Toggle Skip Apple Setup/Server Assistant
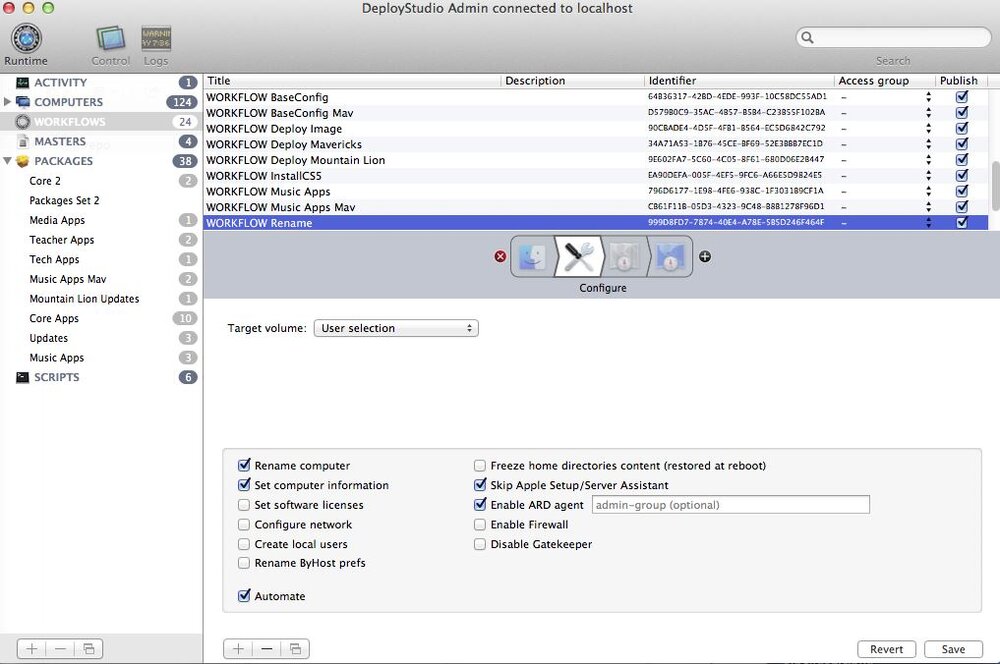The width and height of the screenshot is (1000, 664). click(x=480, y=485)
